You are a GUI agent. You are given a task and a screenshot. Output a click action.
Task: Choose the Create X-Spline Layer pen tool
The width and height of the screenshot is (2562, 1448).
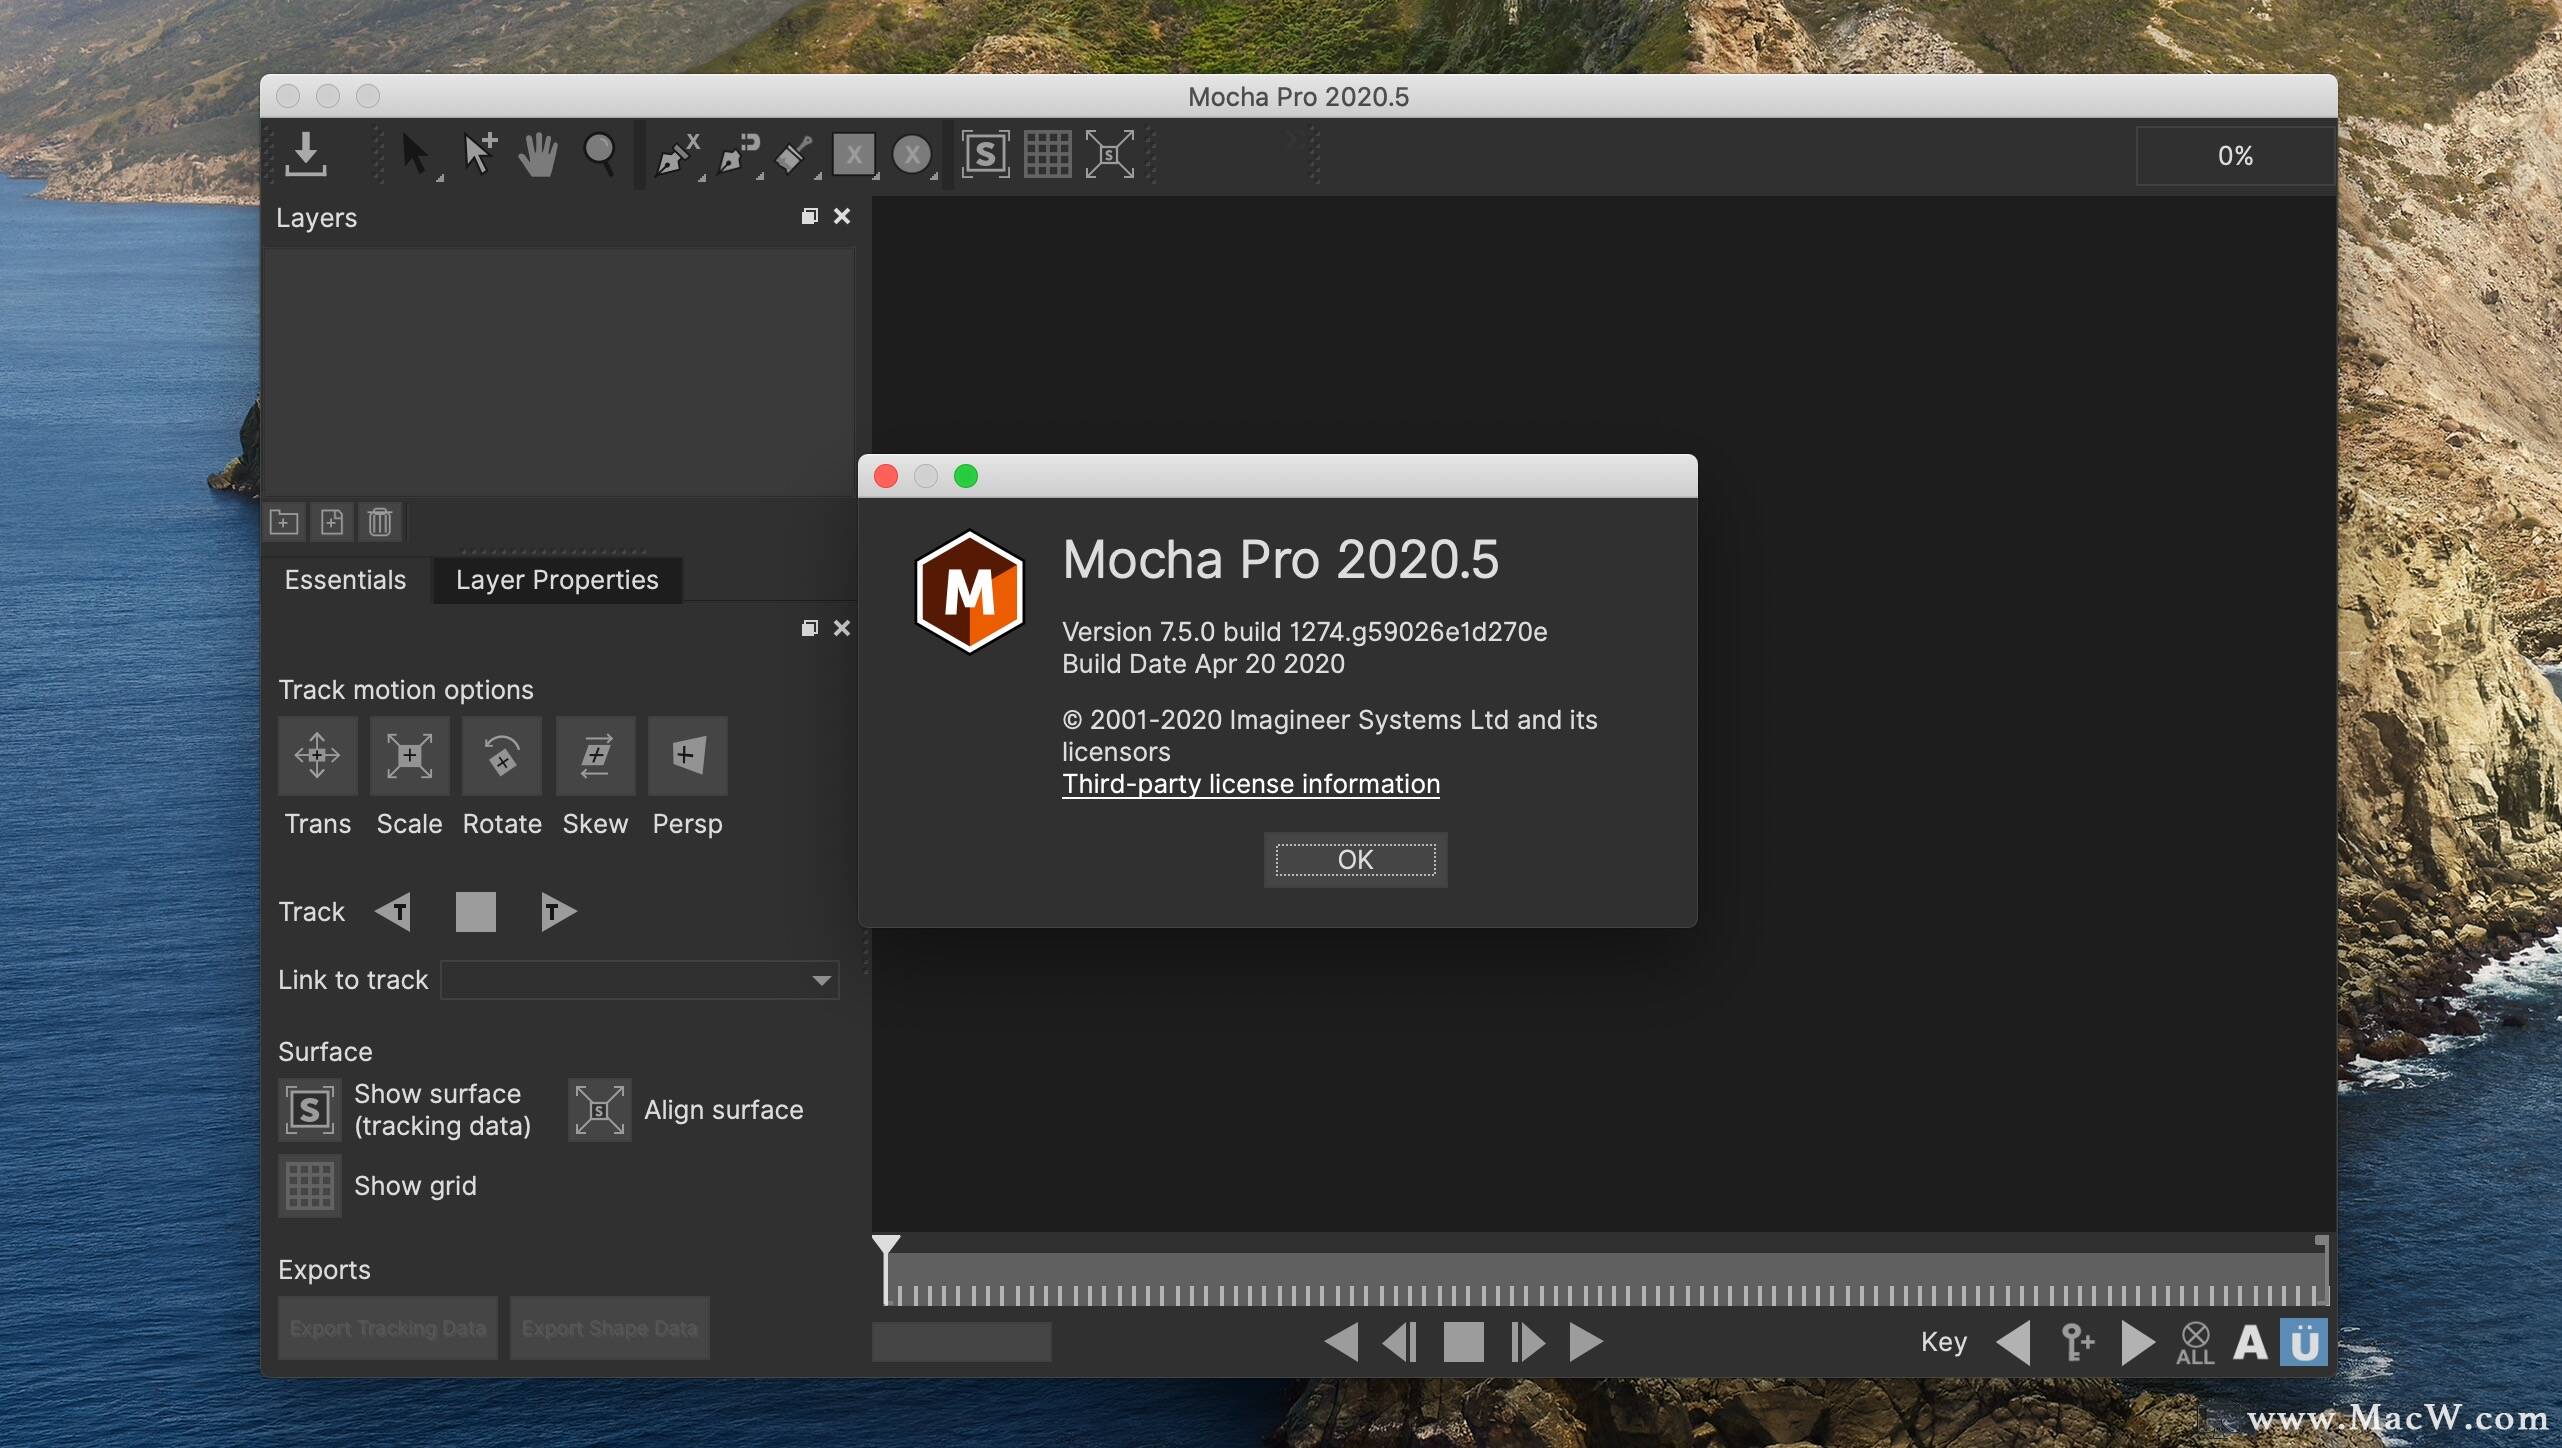click(677, 155)
